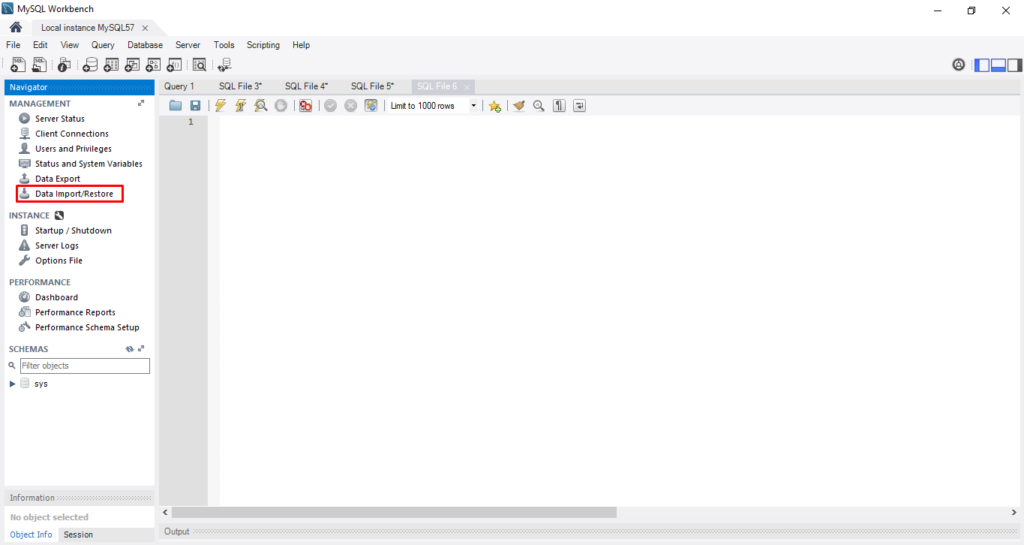Click the create new table icon
Image resolution: width=1024 pixels, height=545 pixels.
(x=111, y=65)
